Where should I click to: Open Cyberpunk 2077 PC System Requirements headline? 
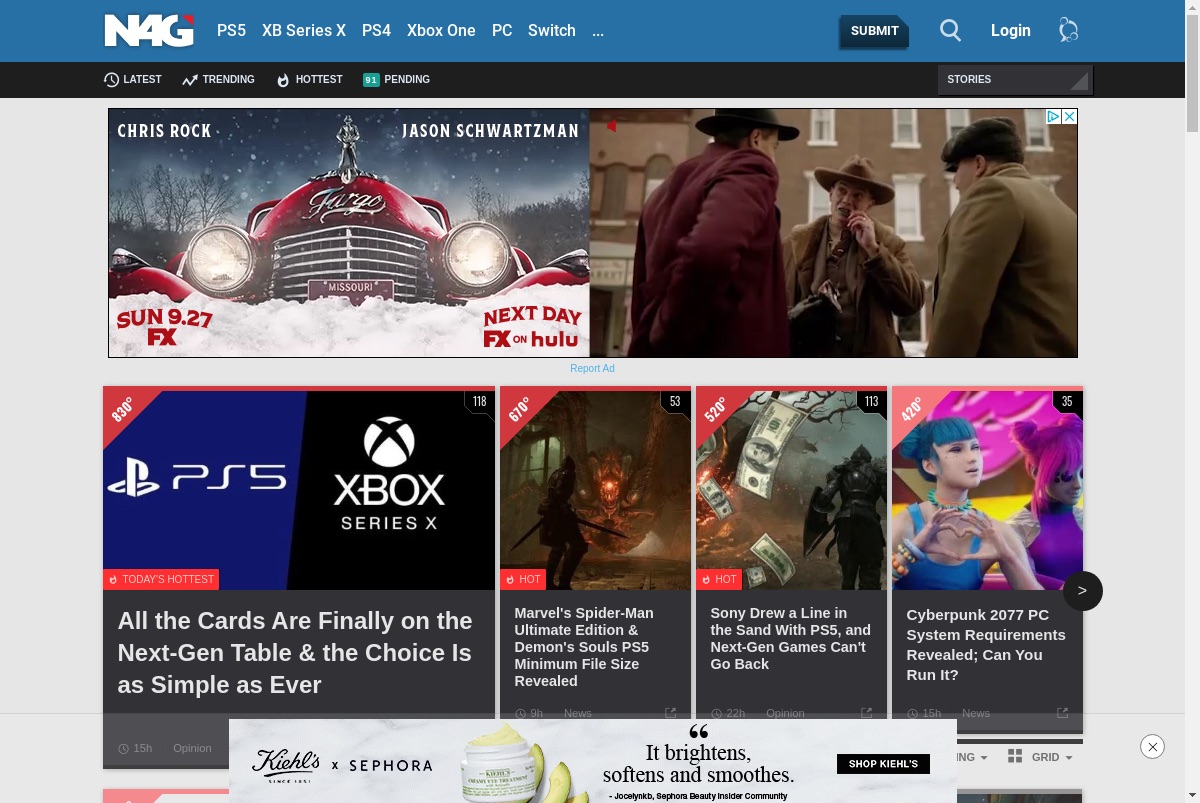(x=986, y=645)
